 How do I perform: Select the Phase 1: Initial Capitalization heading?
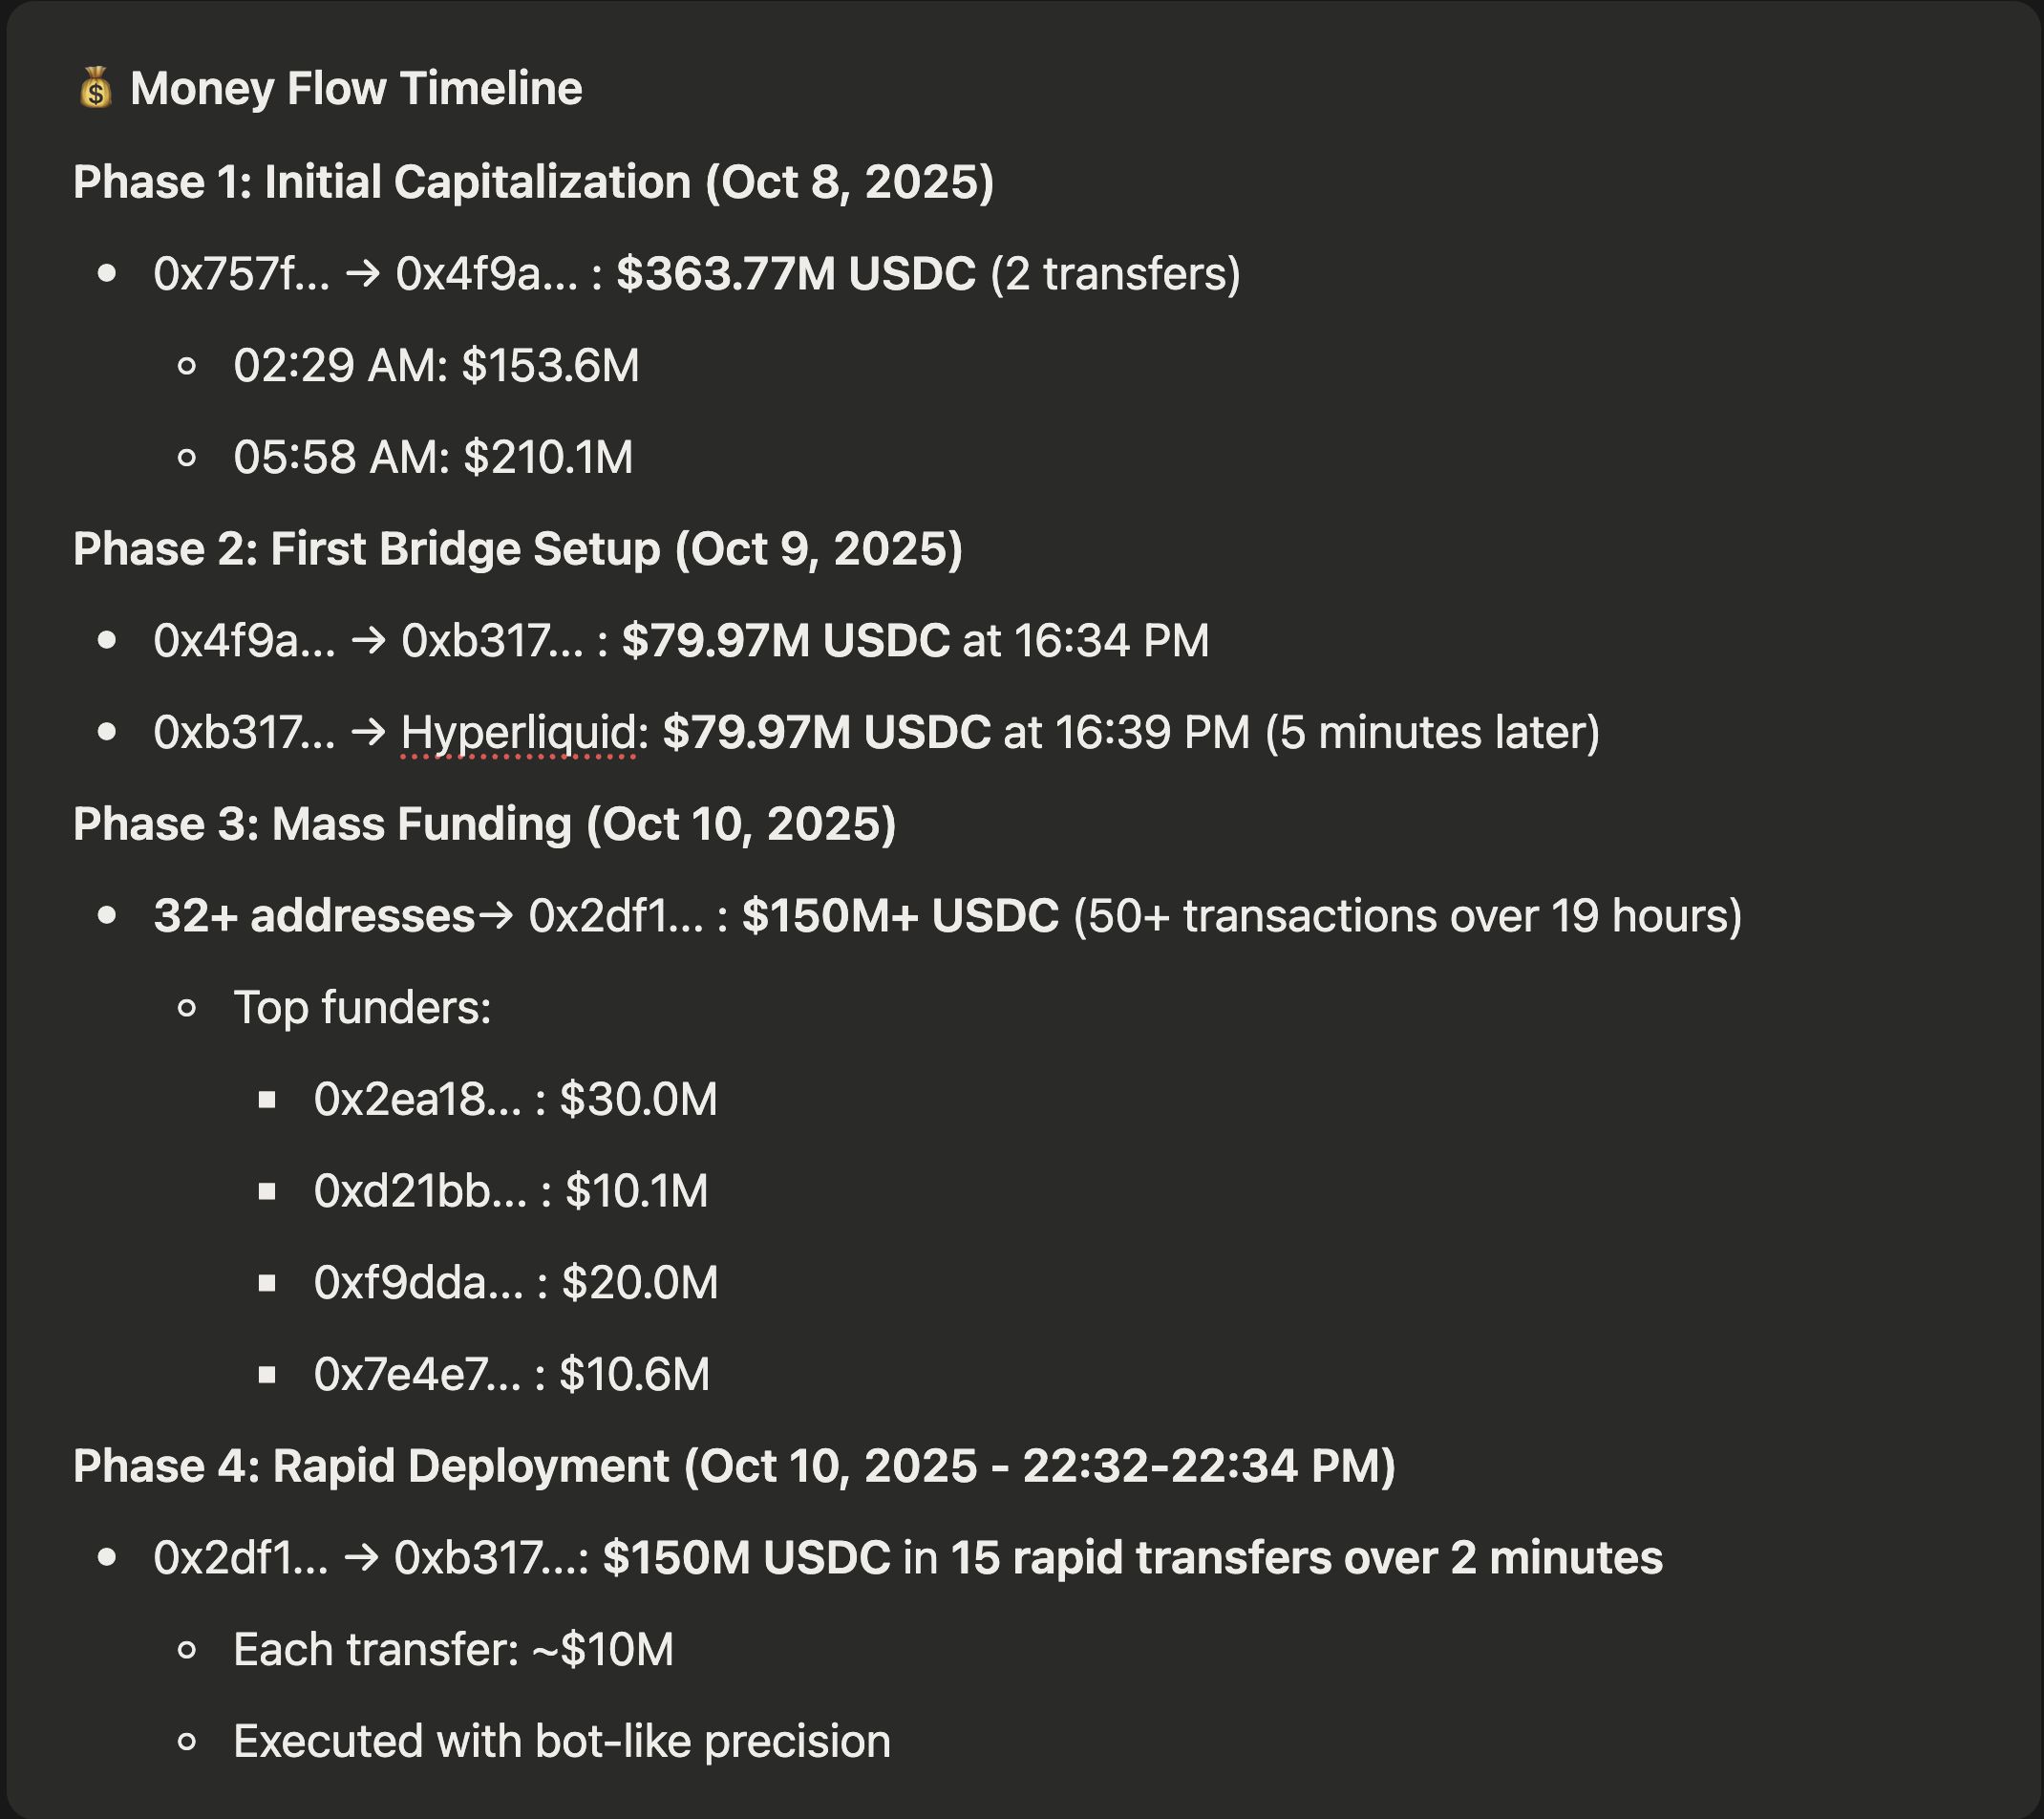(533, 182)
